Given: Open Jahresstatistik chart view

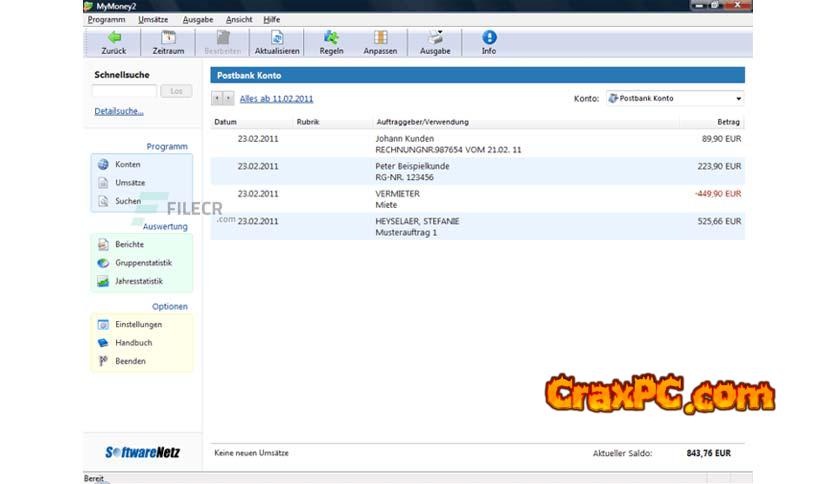Looking at the screenshot, I should pos(138,281).
